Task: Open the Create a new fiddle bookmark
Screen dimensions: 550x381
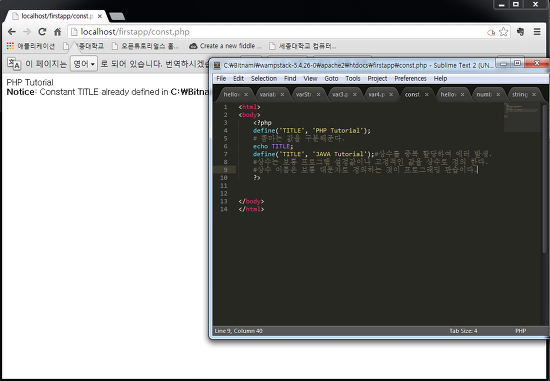Action: tap(225, 46)
